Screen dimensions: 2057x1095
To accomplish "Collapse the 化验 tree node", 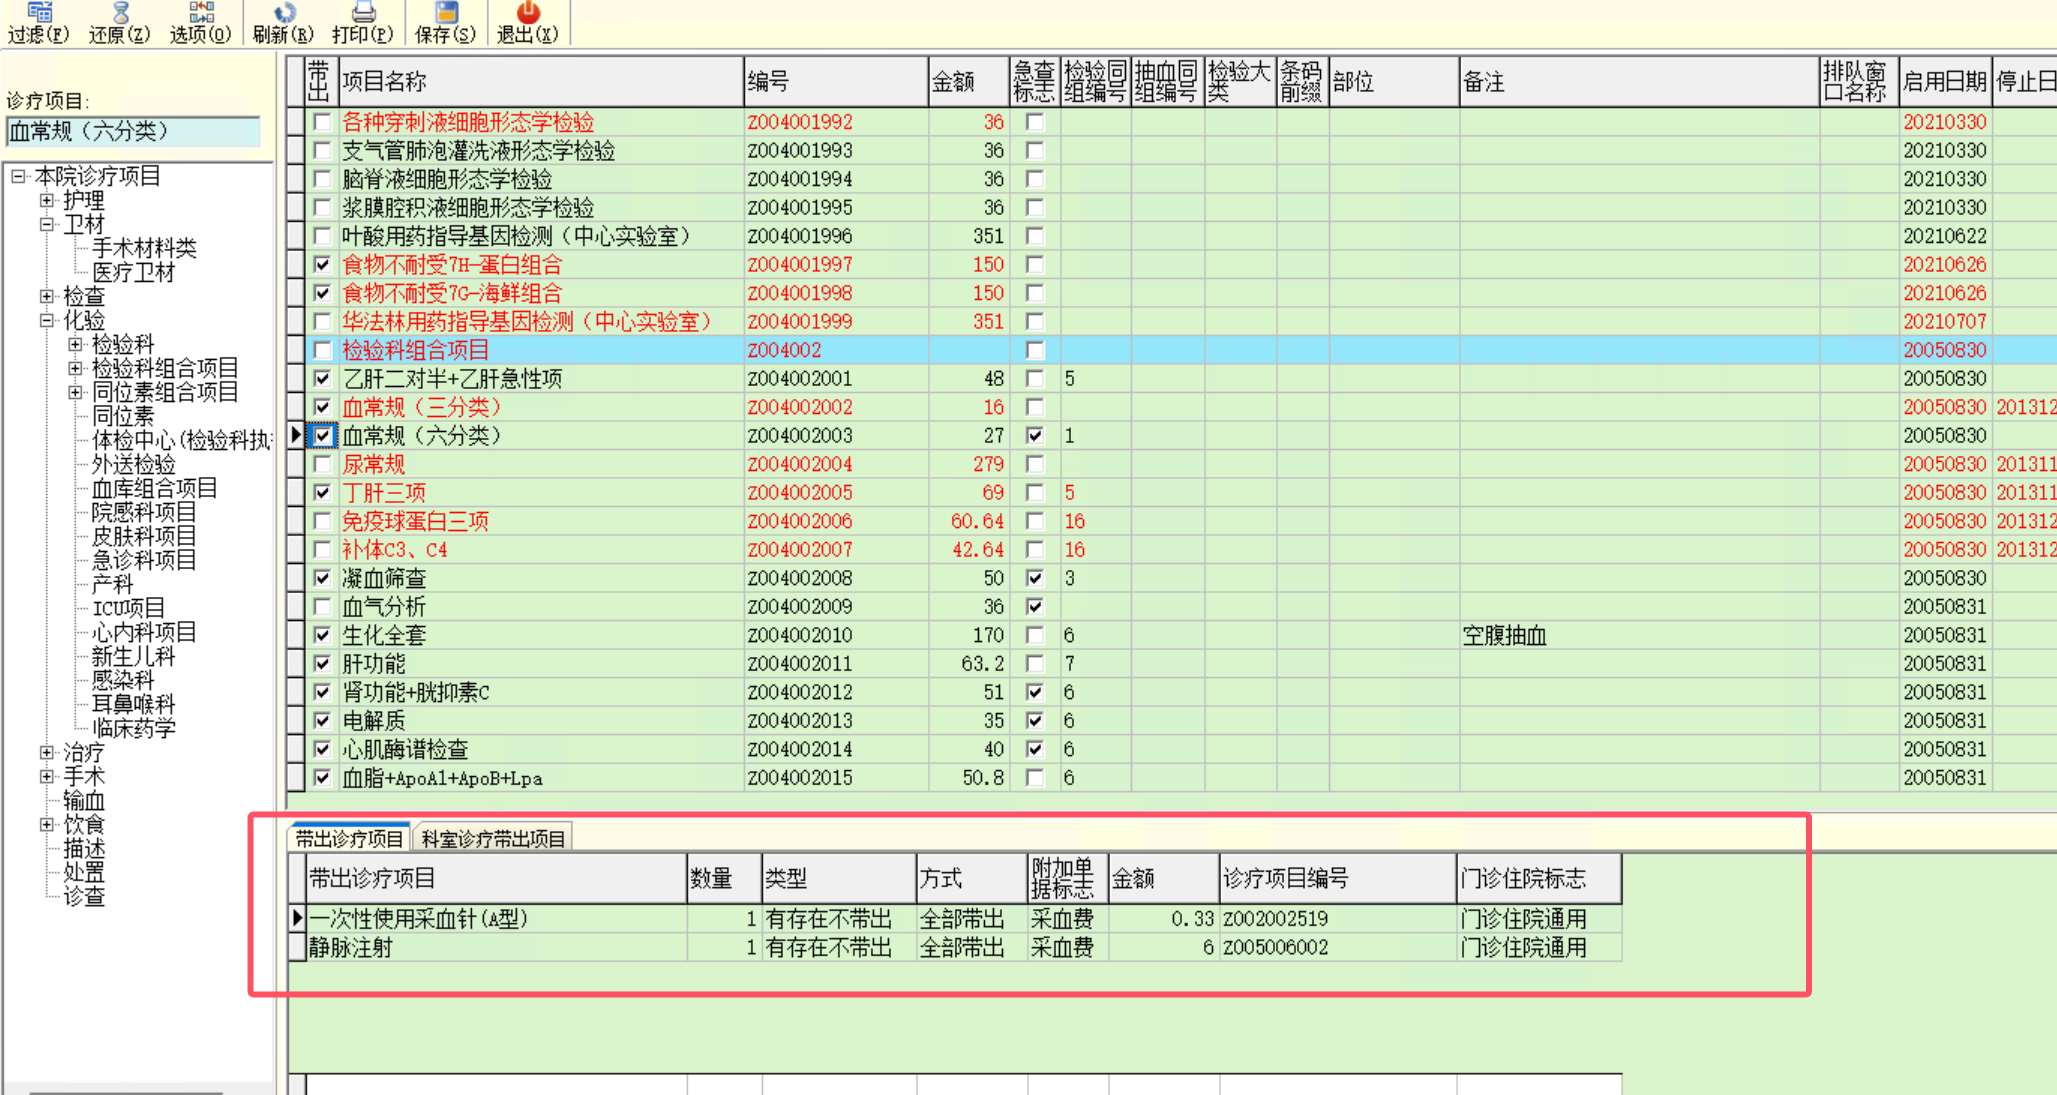I will pos(47,320).
